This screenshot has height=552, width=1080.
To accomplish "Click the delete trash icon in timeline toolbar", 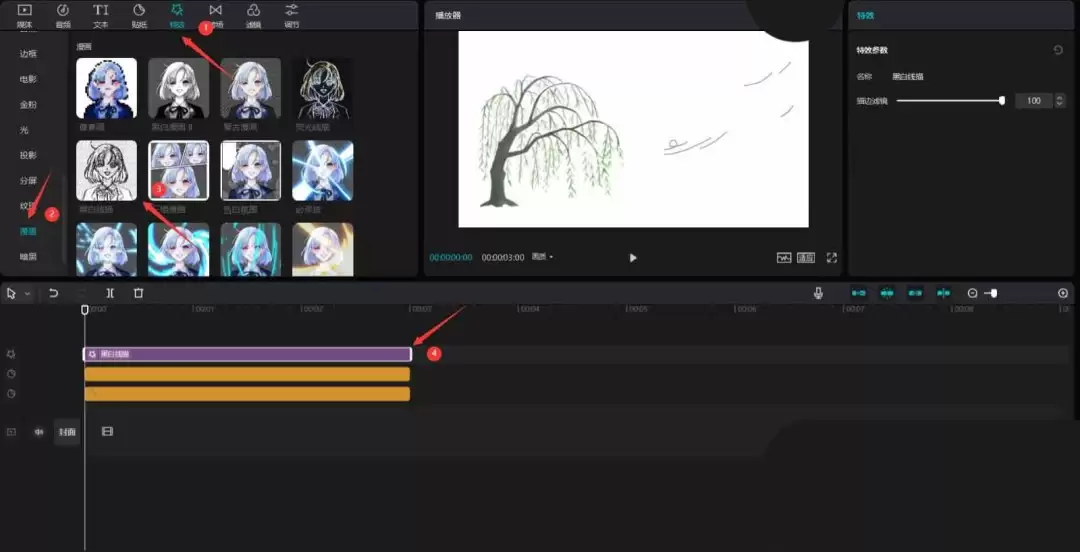I will coord(139,293).
